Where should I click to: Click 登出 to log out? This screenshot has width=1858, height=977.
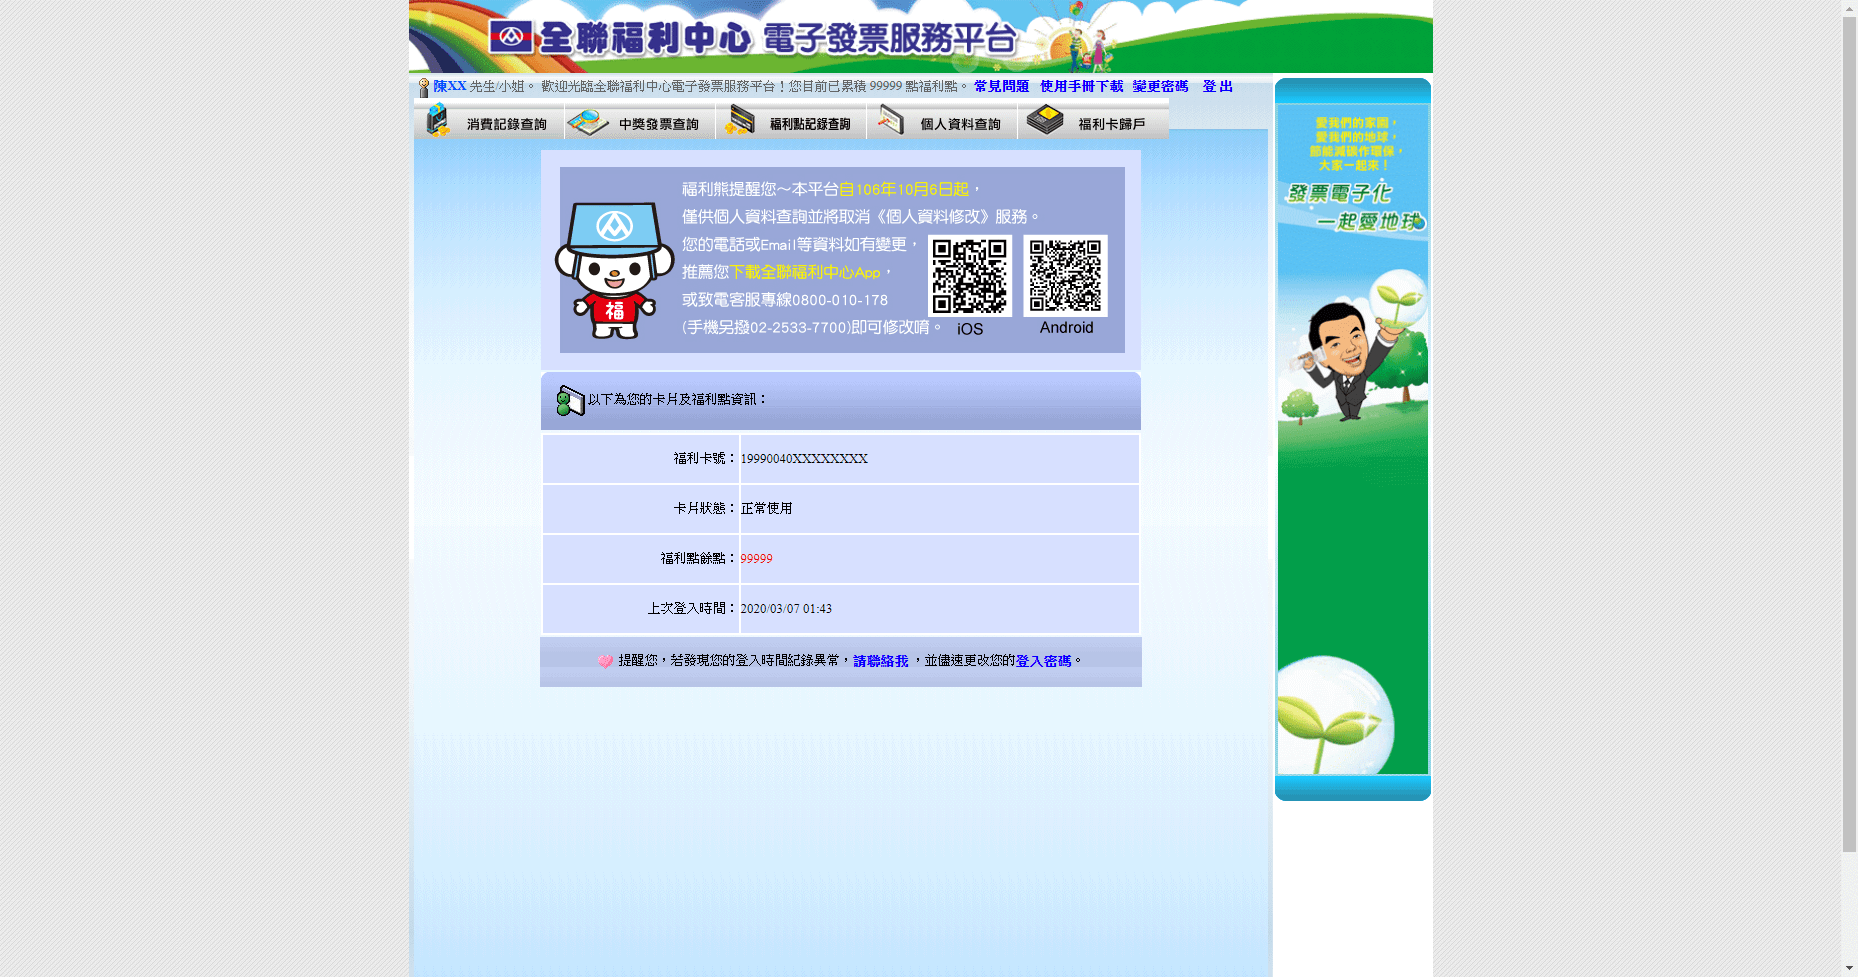[1217, 87]
